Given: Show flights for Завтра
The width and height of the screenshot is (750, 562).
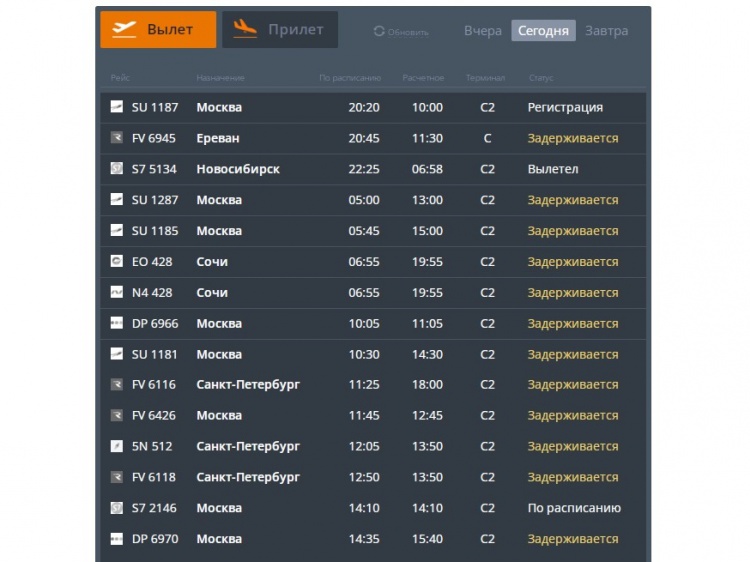Looking at the screenshot, I should click(607, 31).
